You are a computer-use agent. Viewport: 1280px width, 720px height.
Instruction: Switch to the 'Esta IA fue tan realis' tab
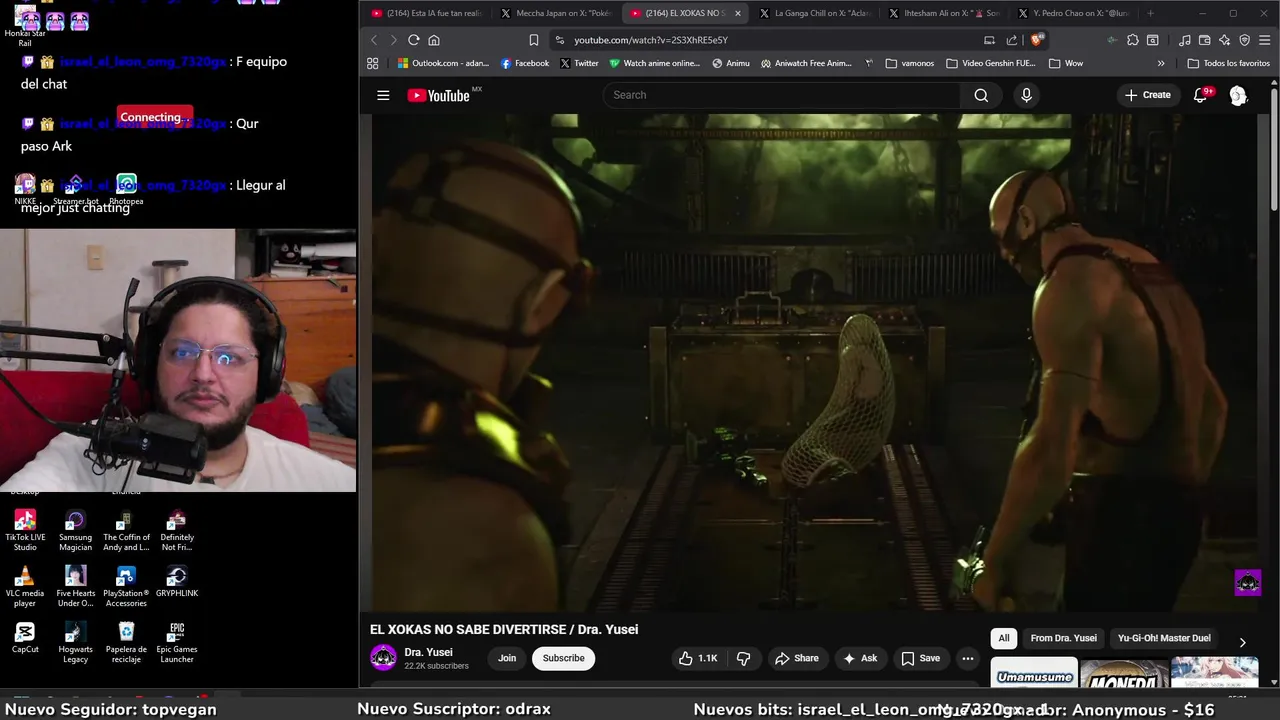426,13
